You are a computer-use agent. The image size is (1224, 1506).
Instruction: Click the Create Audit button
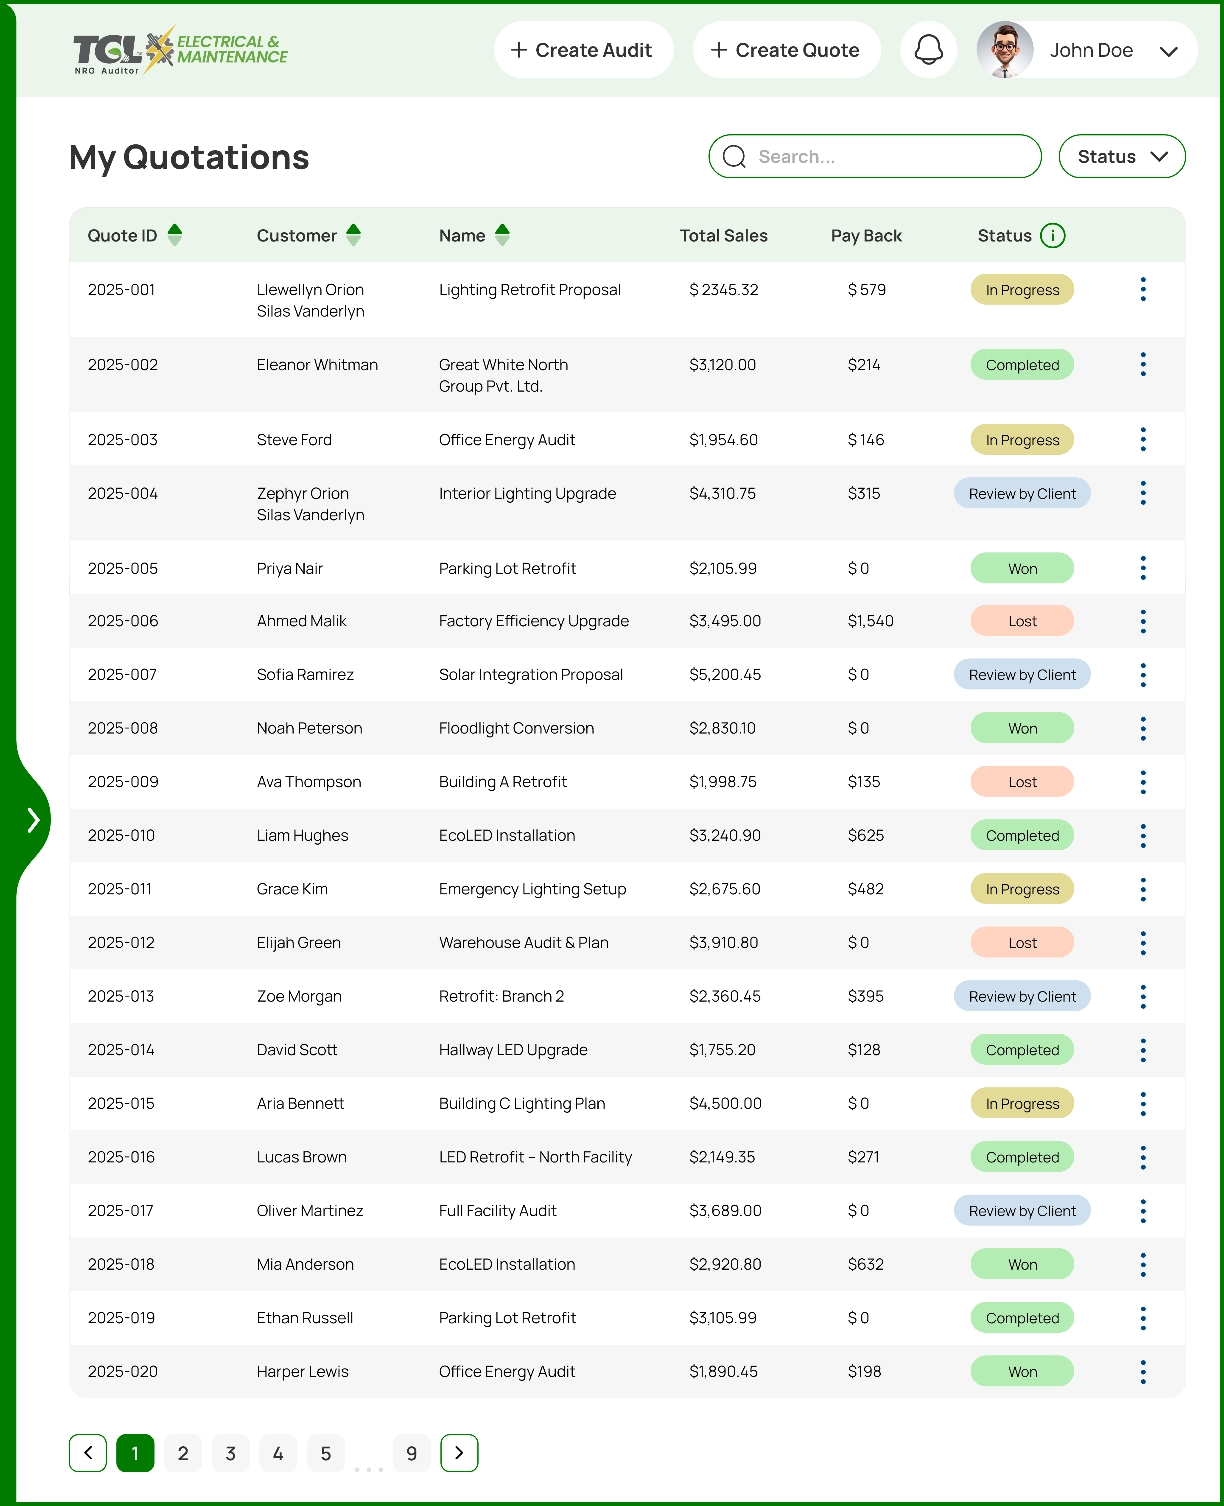coord(582,50)
